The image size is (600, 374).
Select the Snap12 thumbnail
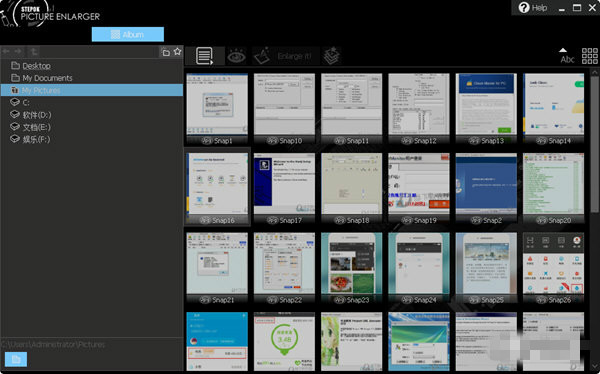(419, 104)
